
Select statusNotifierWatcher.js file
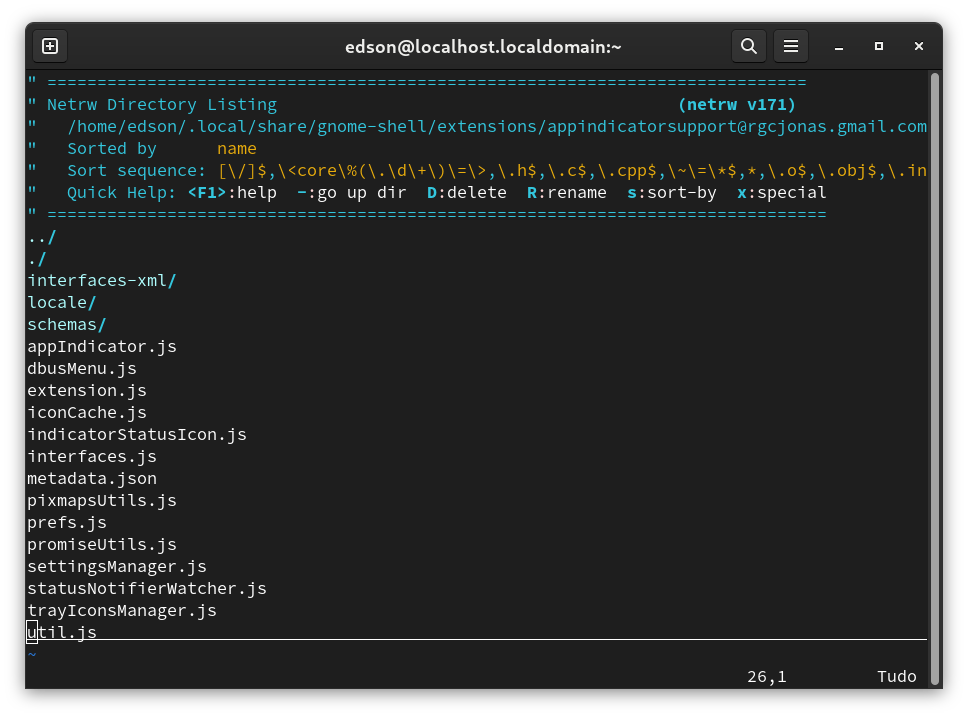(x=147, y=589)
